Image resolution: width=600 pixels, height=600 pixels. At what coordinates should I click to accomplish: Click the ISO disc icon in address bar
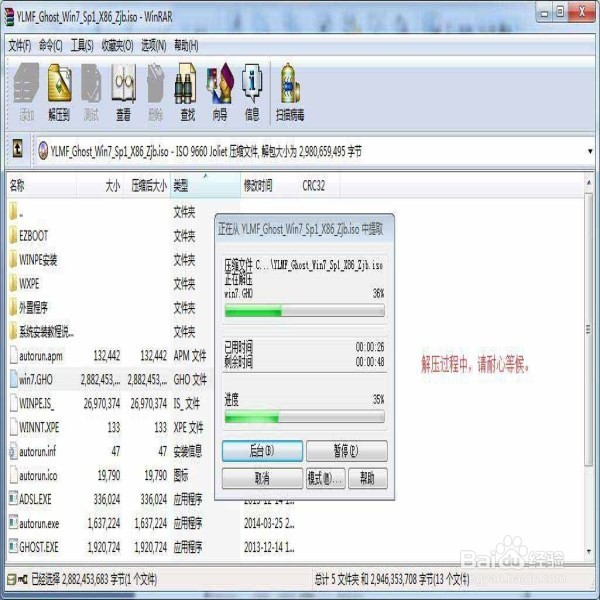43,150
